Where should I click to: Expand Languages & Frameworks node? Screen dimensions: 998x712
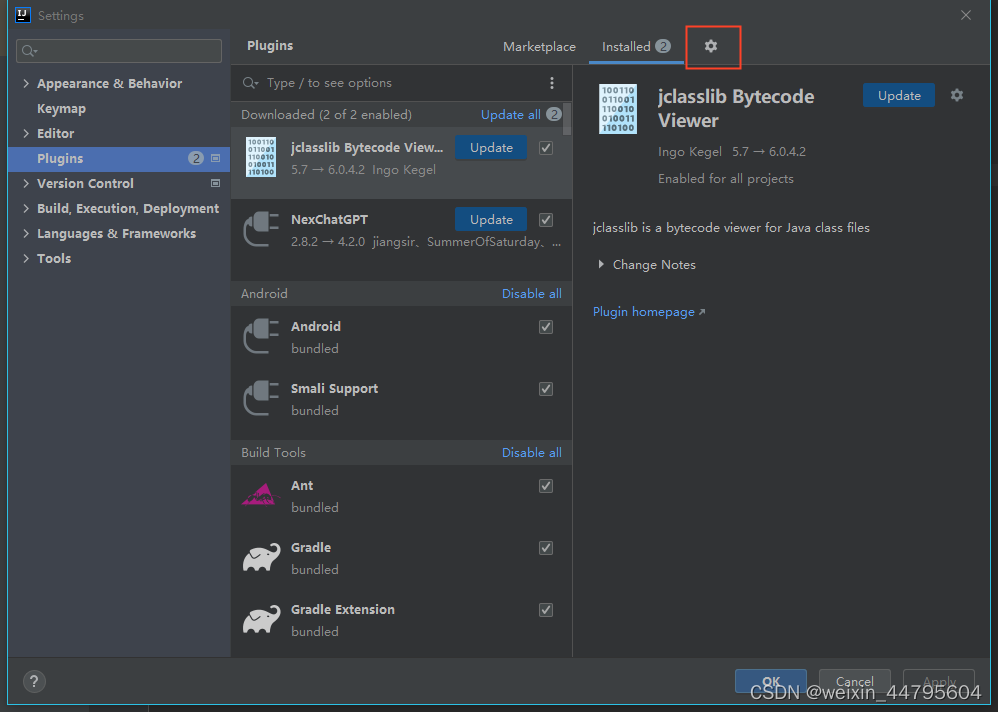26,234
